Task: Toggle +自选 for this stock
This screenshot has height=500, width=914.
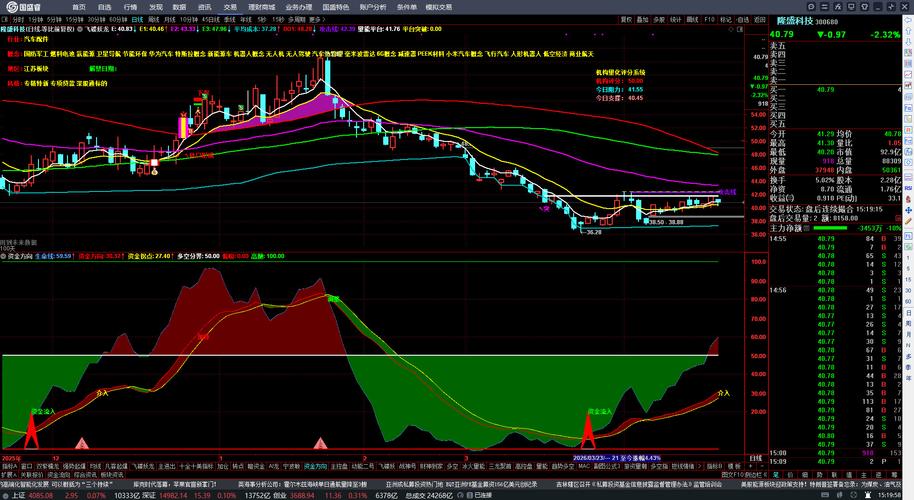Action: pos(742,19)
